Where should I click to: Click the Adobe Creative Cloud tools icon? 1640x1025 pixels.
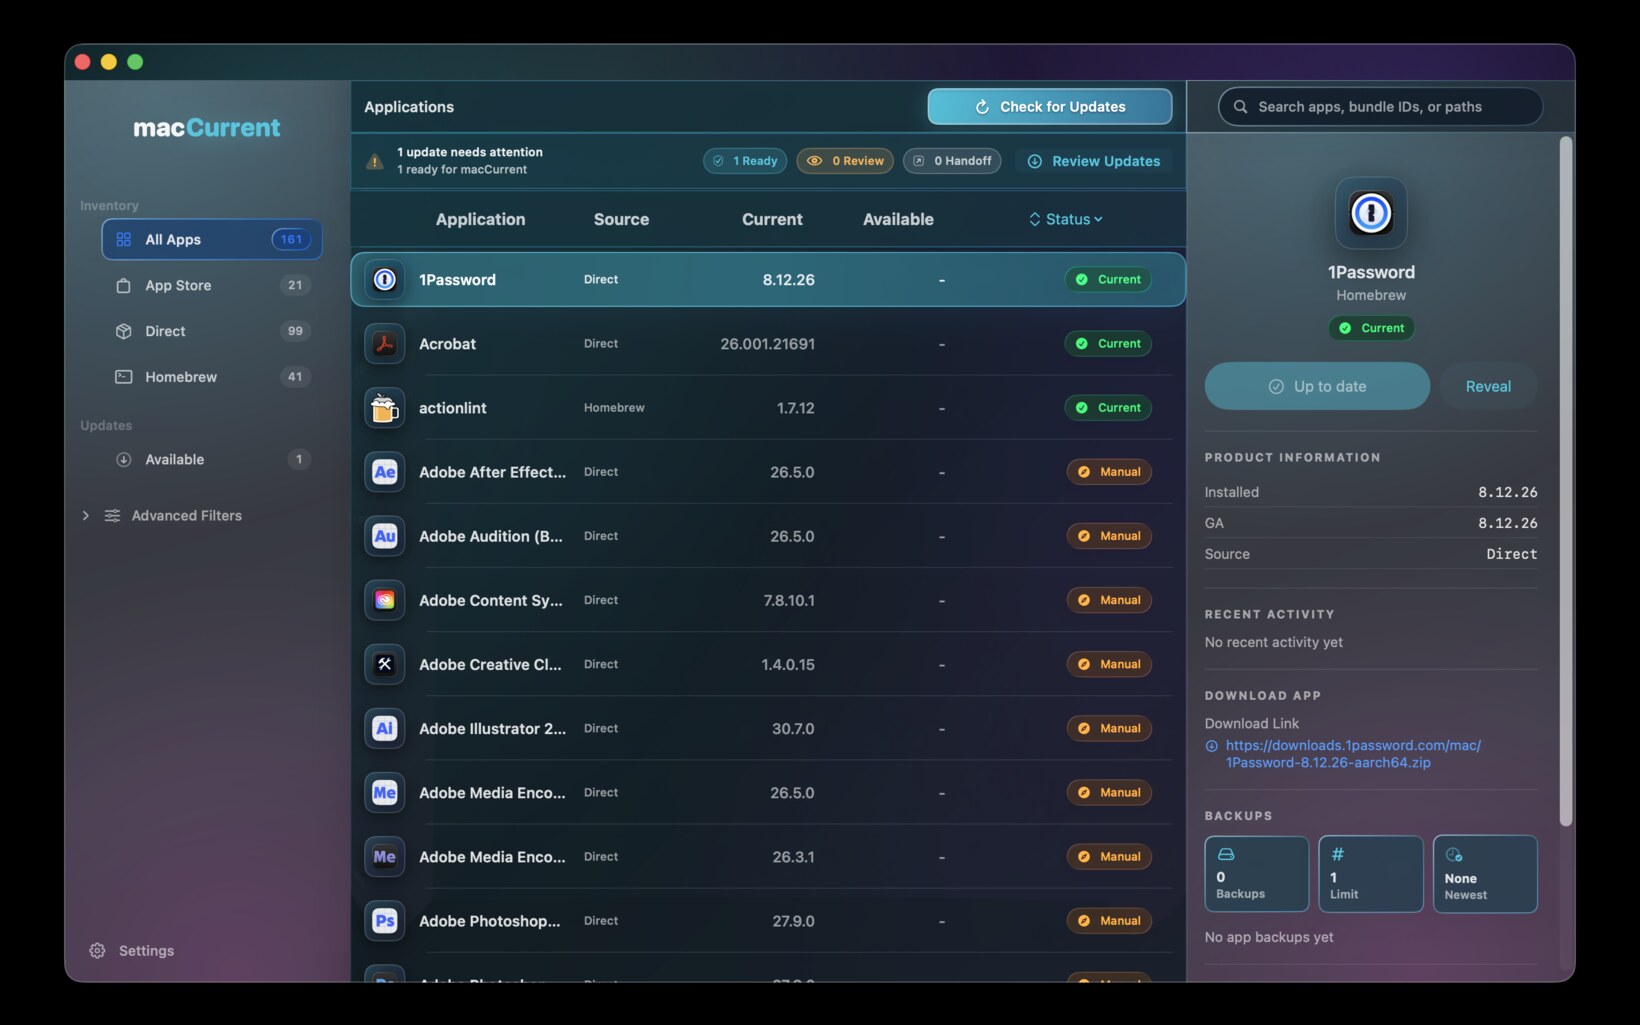coord(384,664)
